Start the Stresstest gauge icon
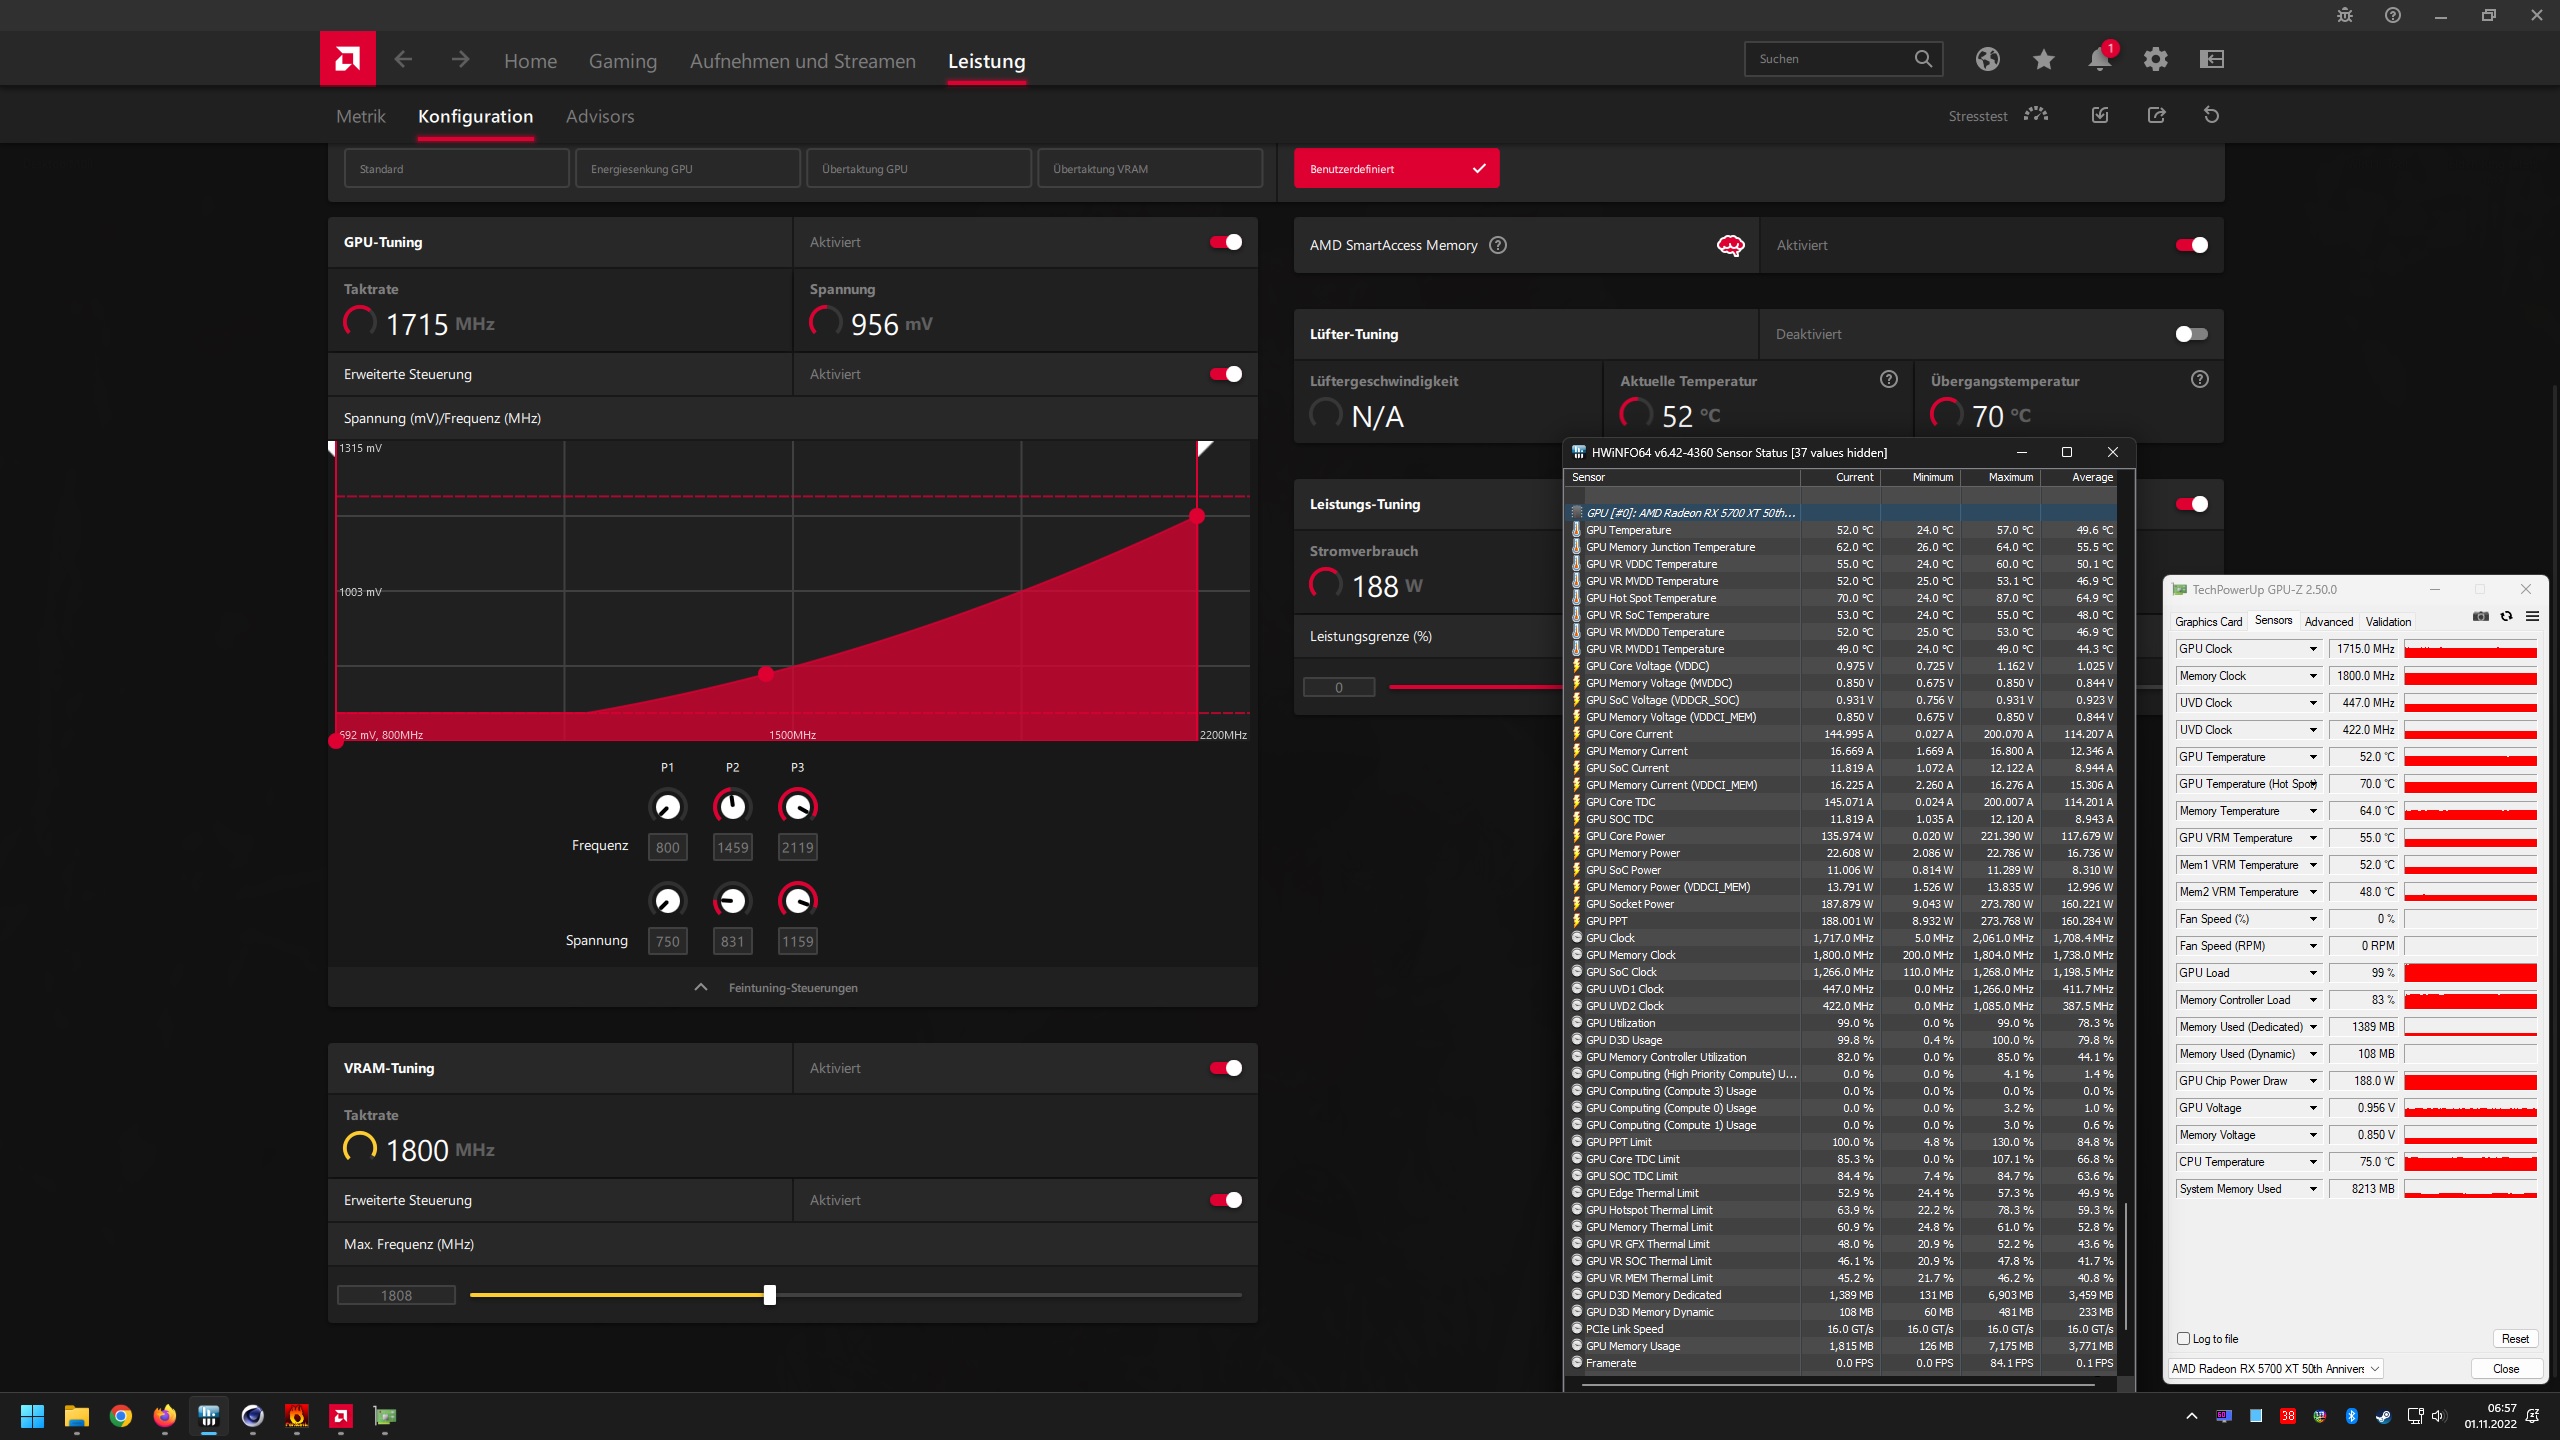The width and height of the screenshot is (2560, 1440). 2036,115
